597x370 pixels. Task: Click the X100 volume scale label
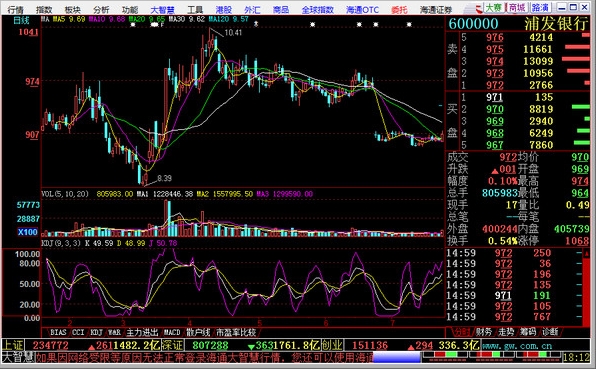(28, 232)
